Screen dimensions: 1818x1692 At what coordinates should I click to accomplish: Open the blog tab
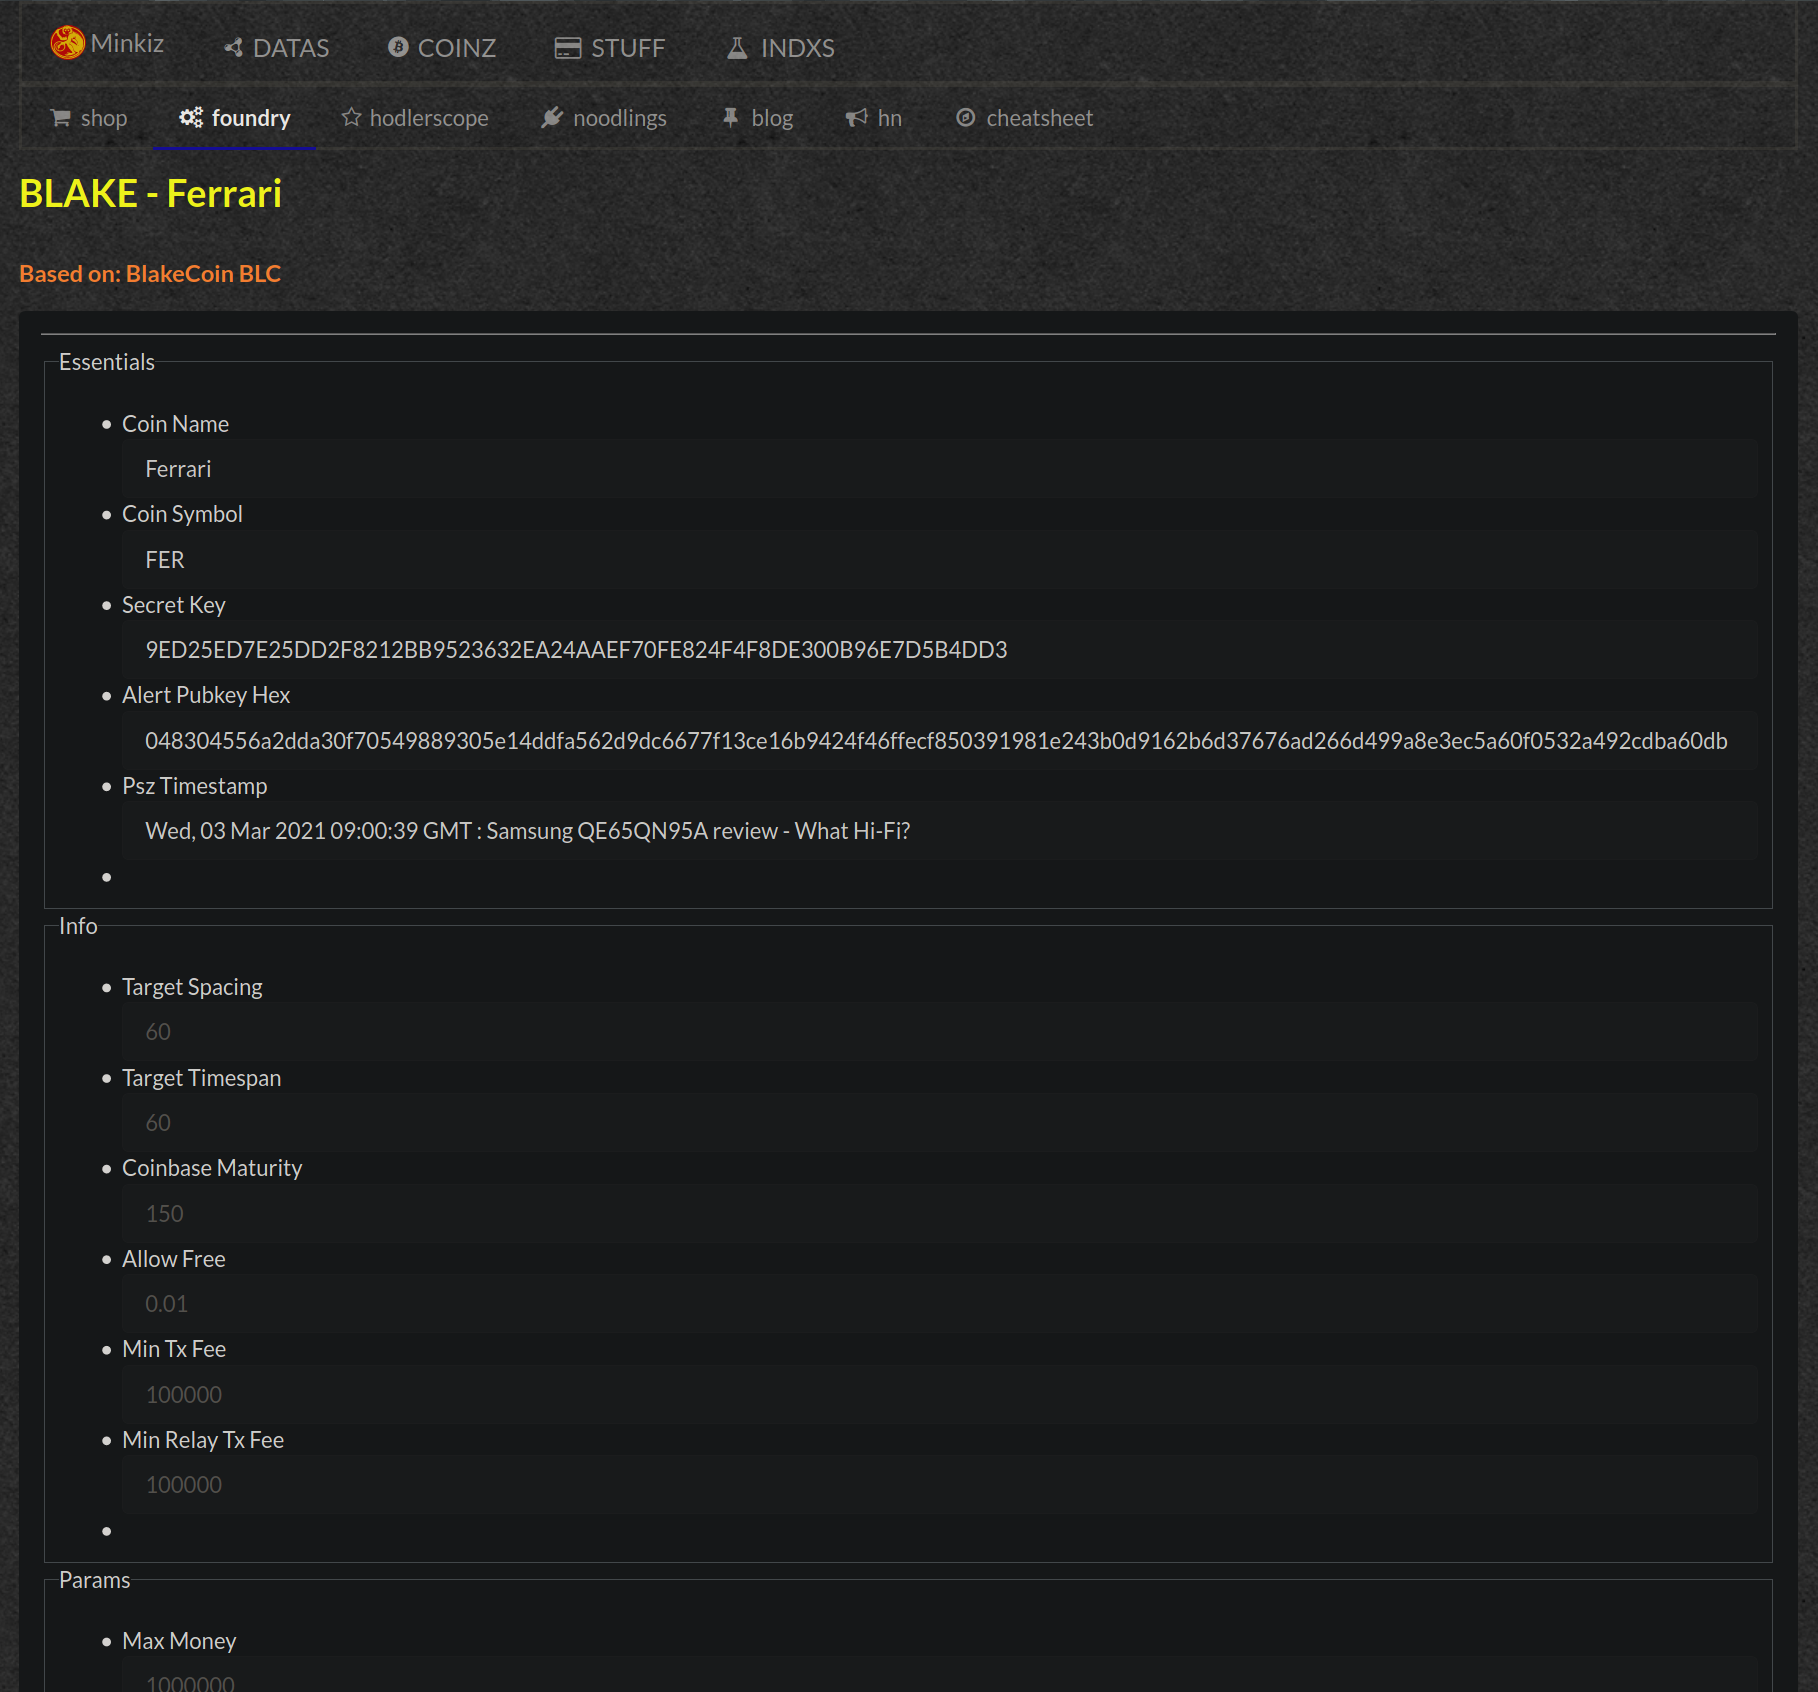pyautogui.click(x=758, y=118)
